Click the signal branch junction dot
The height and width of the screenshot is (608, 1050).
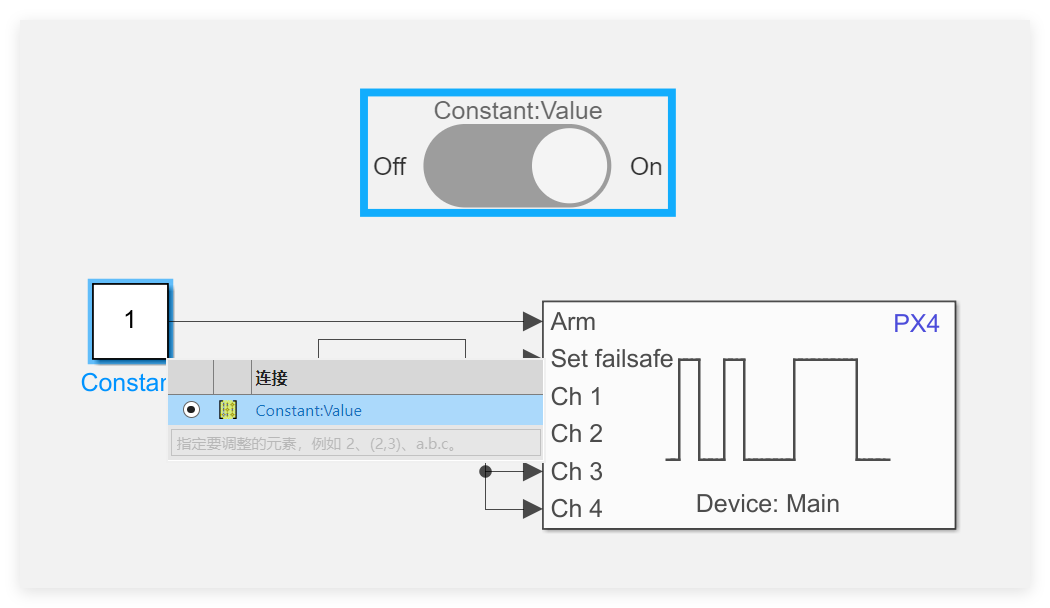click(485, 471)
